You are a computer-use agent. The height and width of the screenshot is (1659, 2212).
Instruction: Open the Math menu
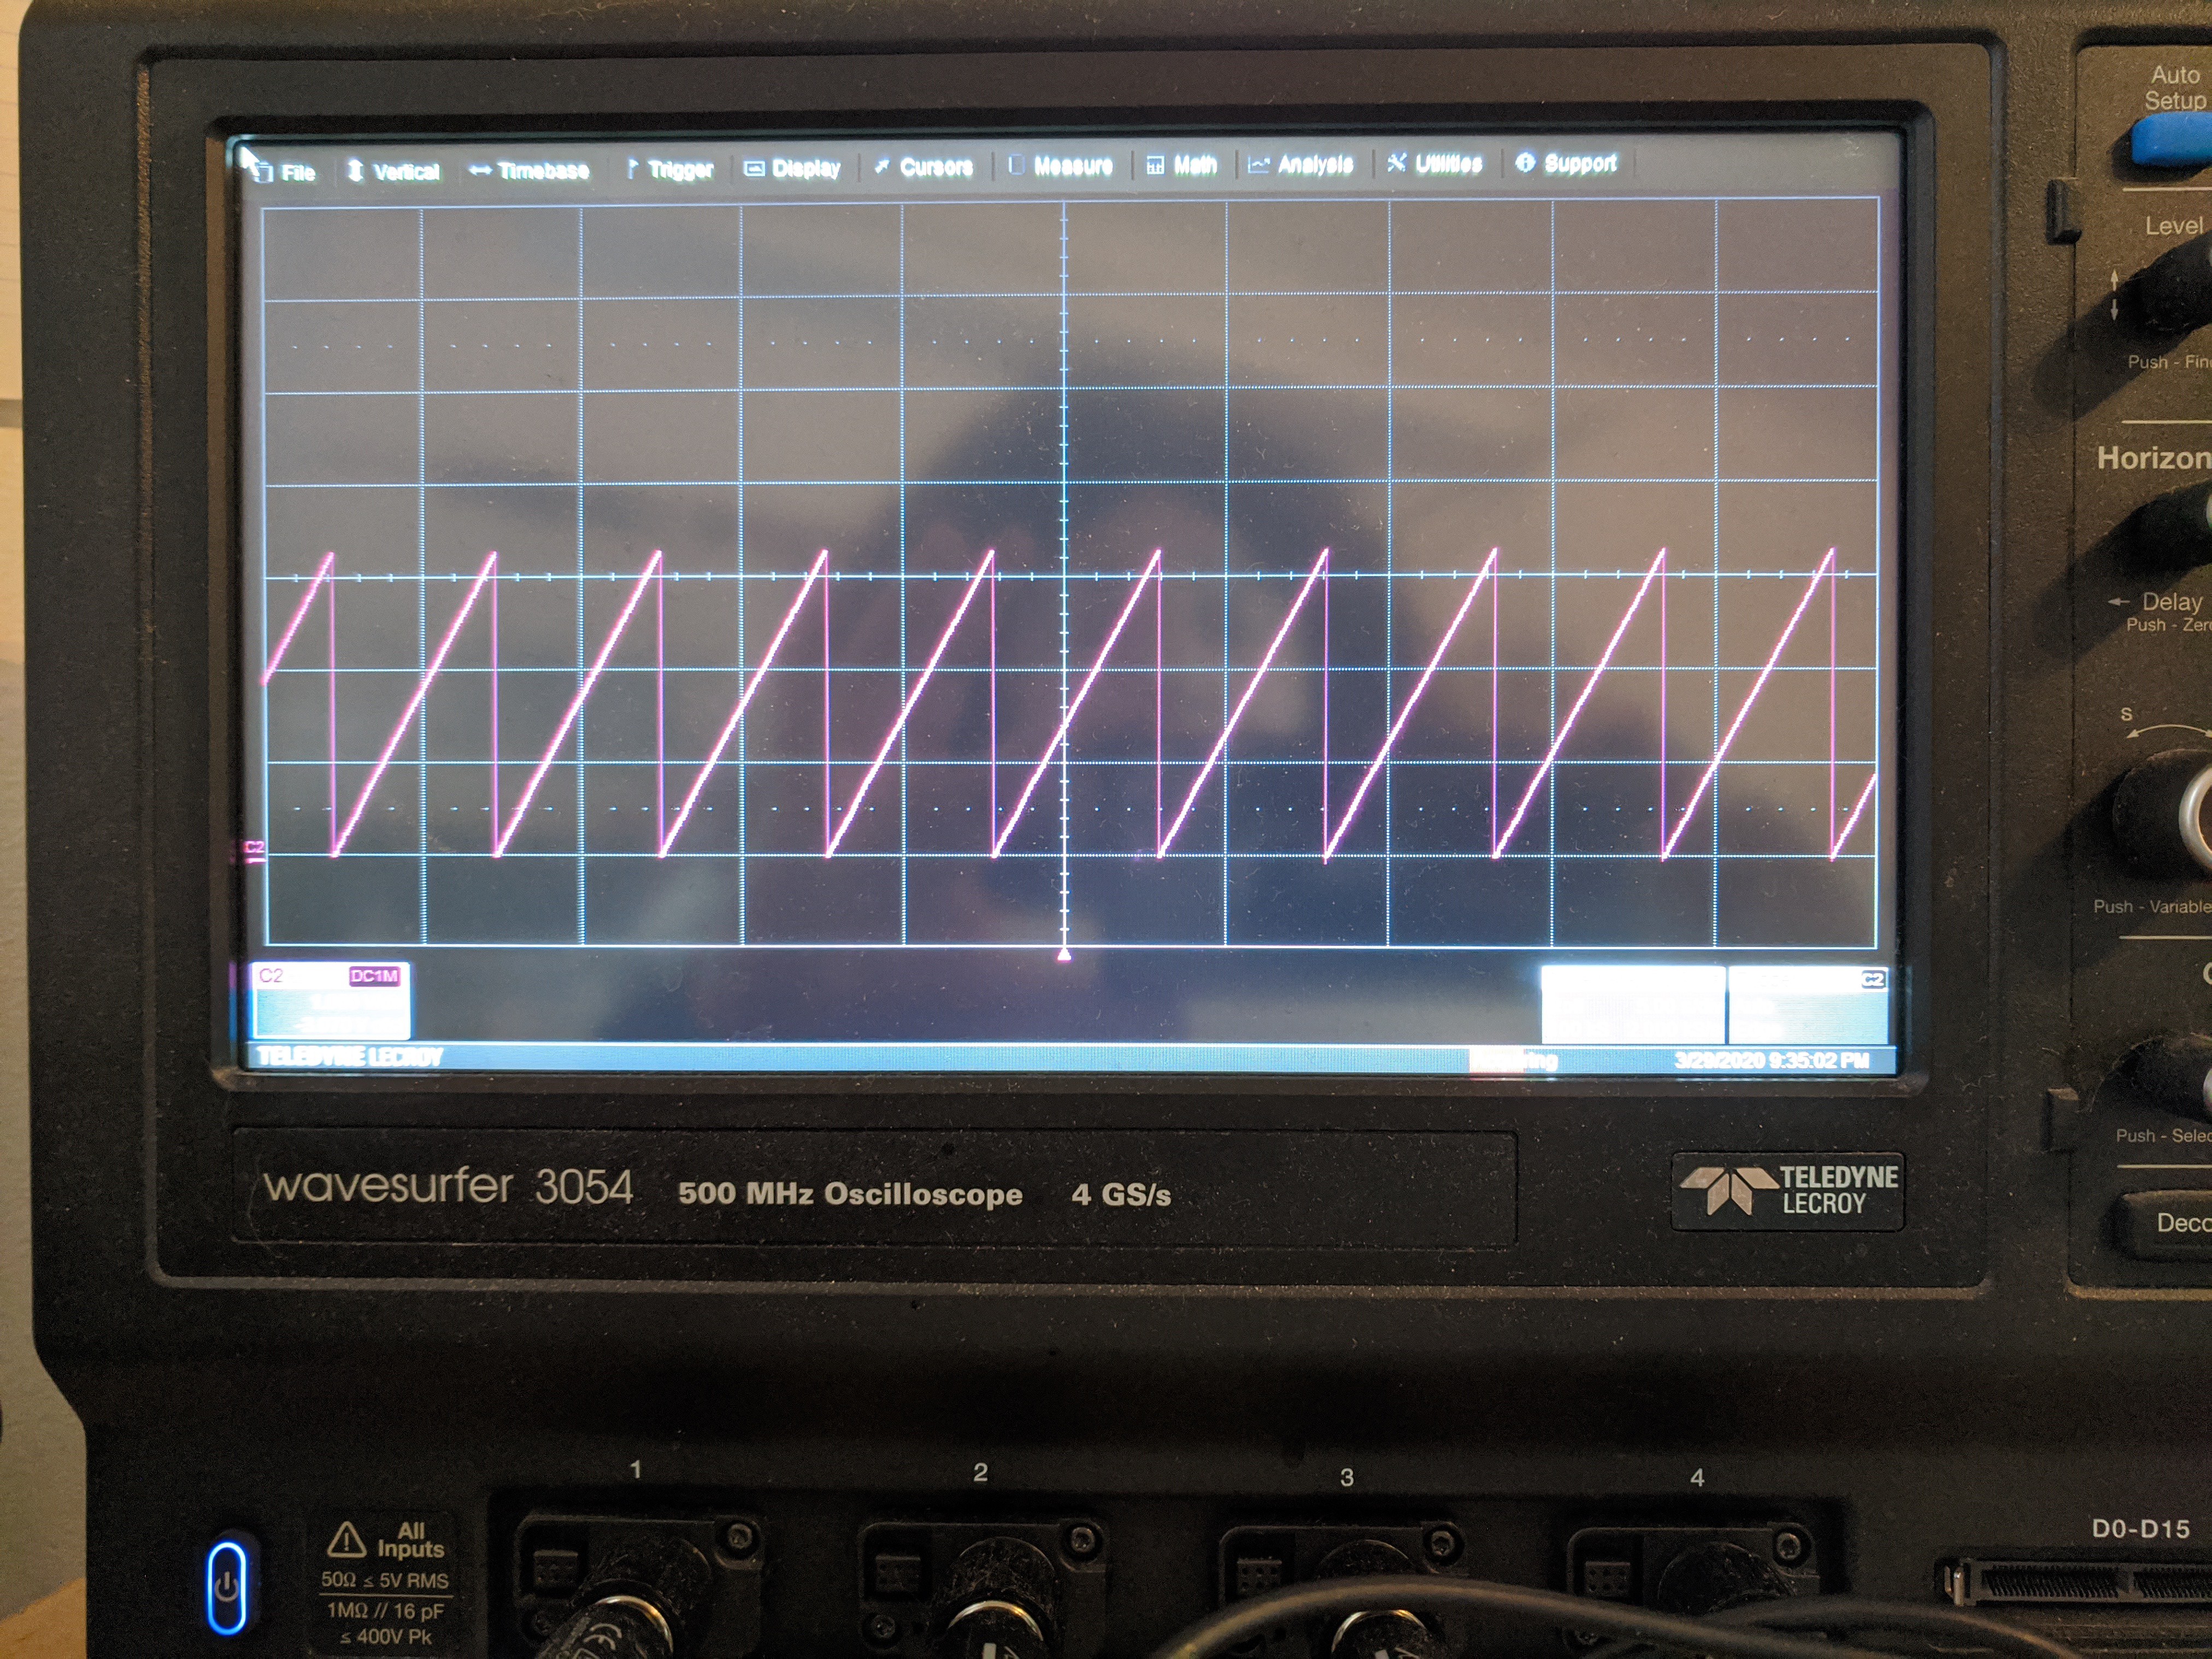(1182, 165)
